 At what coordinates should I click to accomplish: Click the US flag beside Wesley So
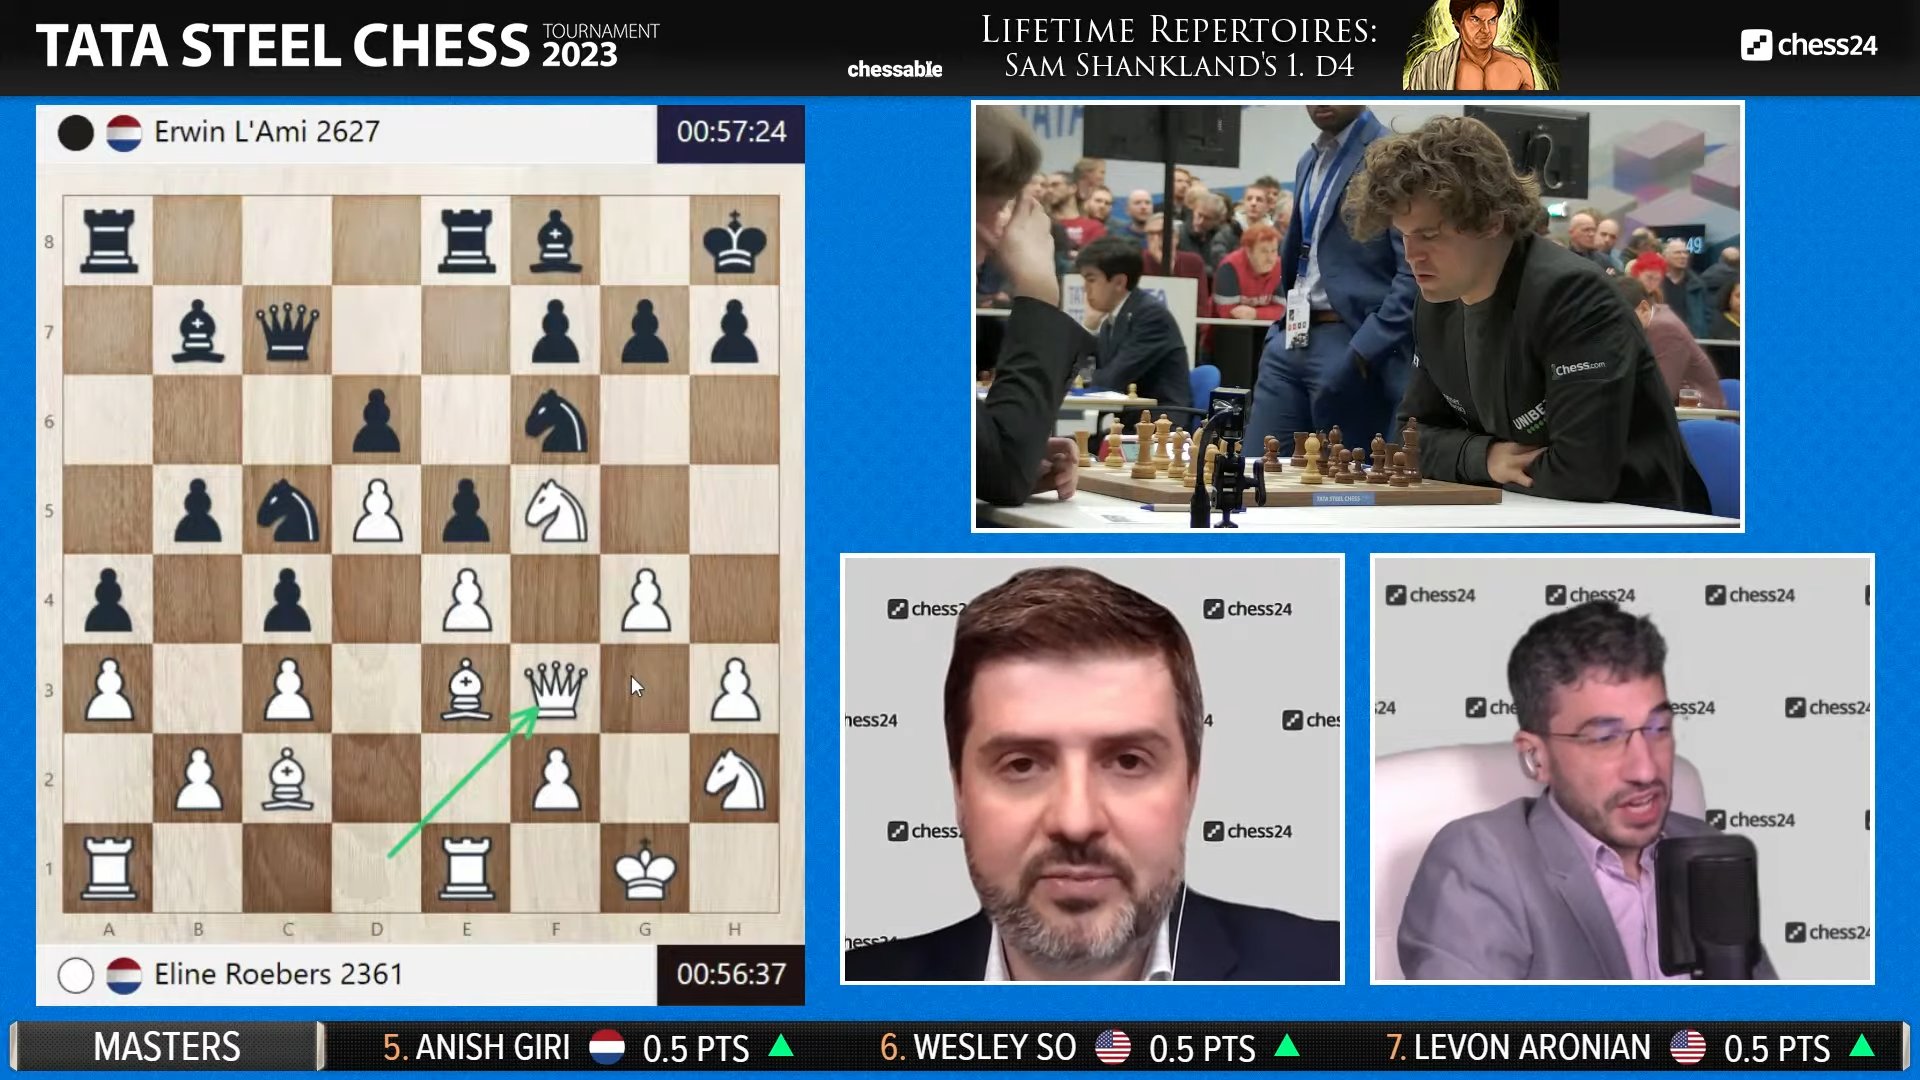coord(1113,1047)
